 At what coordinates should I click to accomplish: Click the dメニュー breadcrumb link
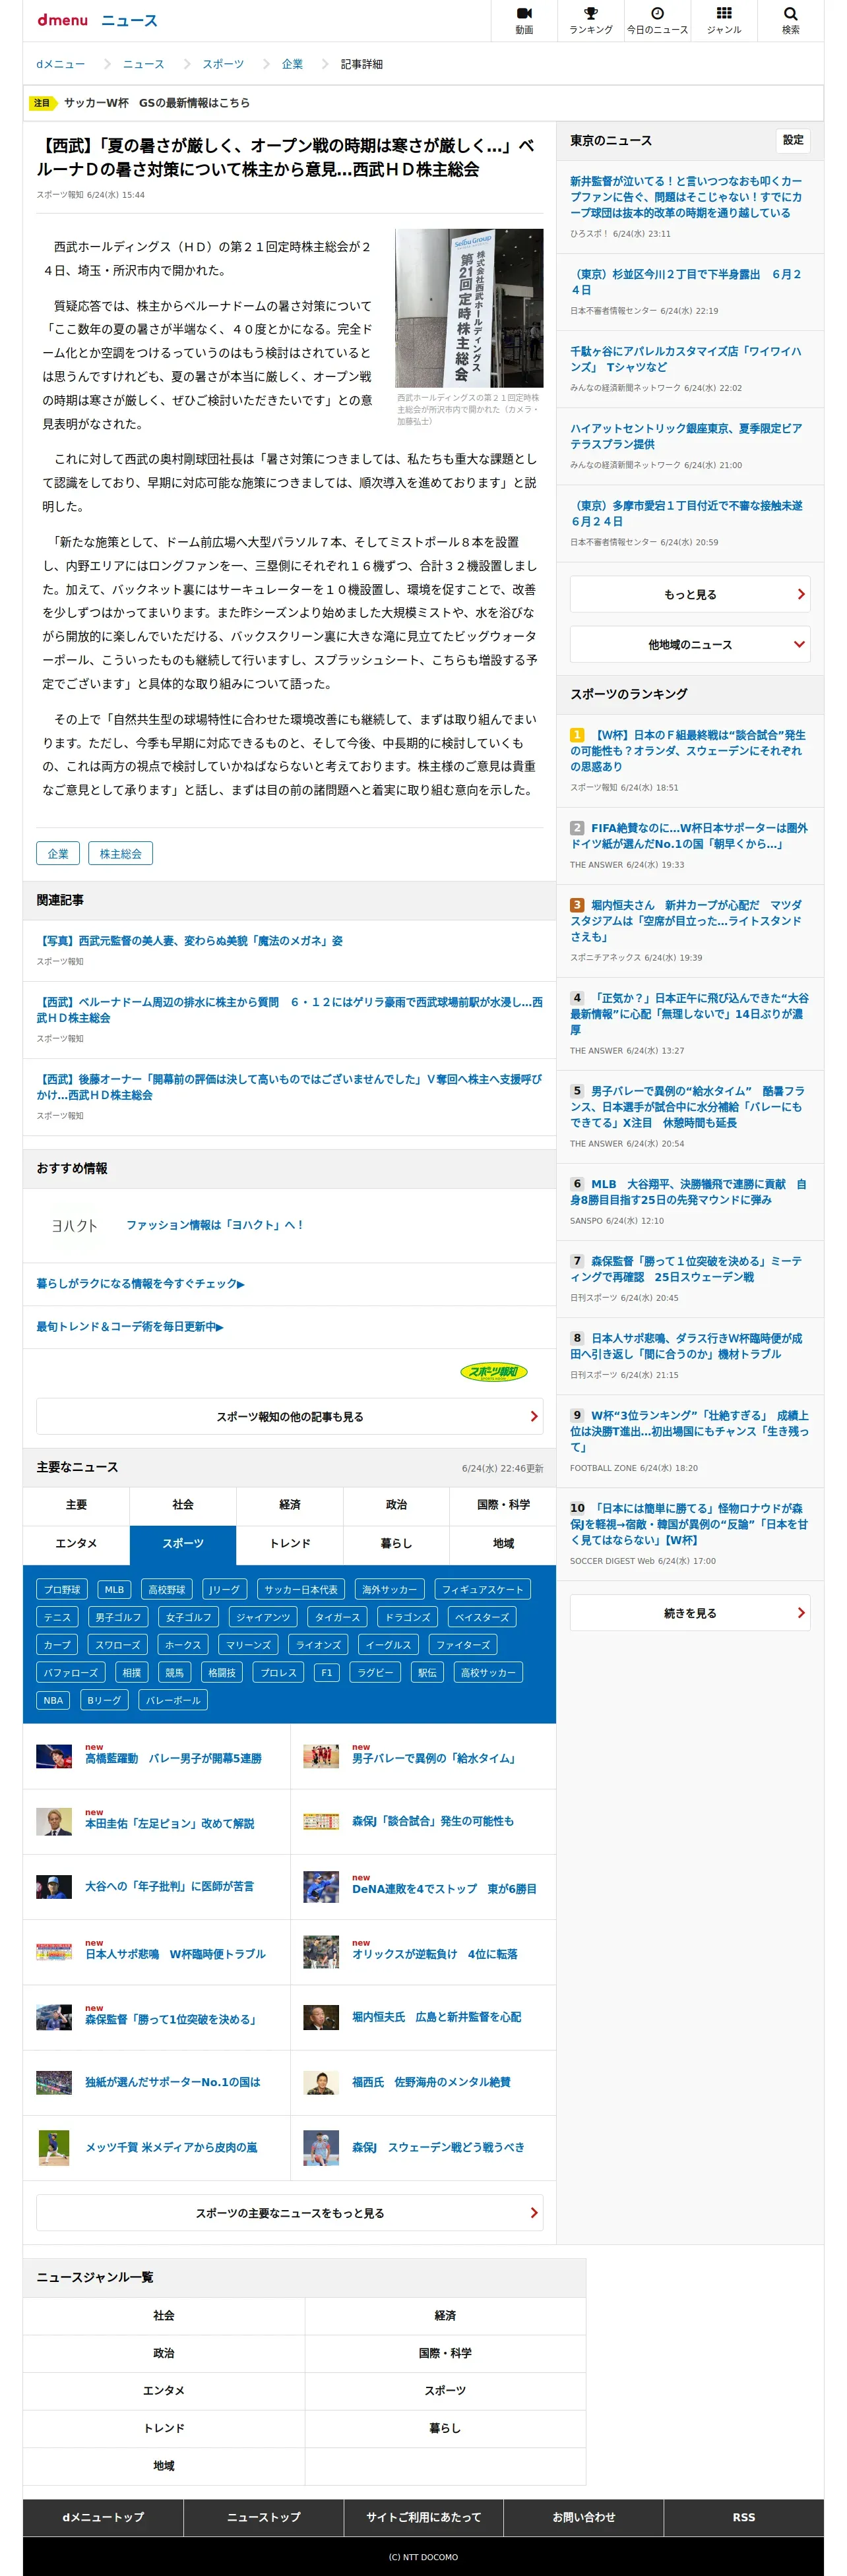60,64
